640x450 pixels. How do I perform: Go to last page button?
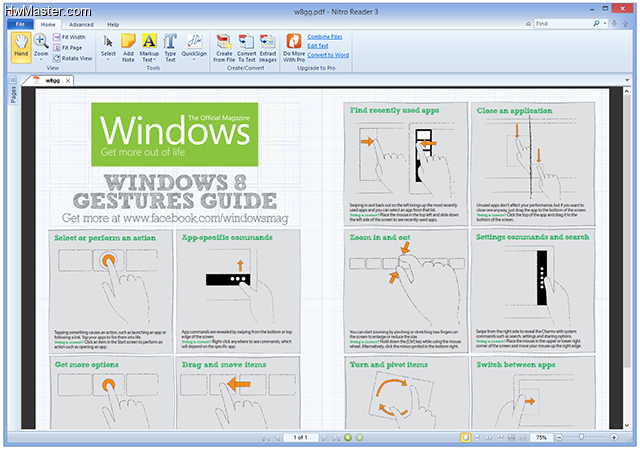tap(336, 438)
